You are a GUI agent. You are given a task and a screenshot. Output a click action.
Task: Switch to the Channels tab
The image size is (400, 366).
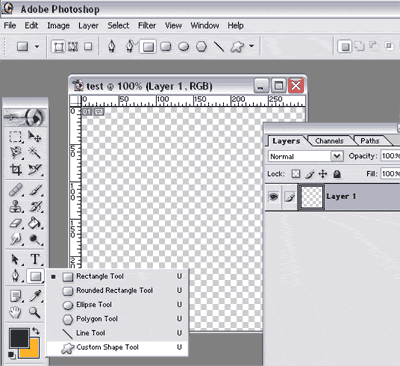coord(329,141)
